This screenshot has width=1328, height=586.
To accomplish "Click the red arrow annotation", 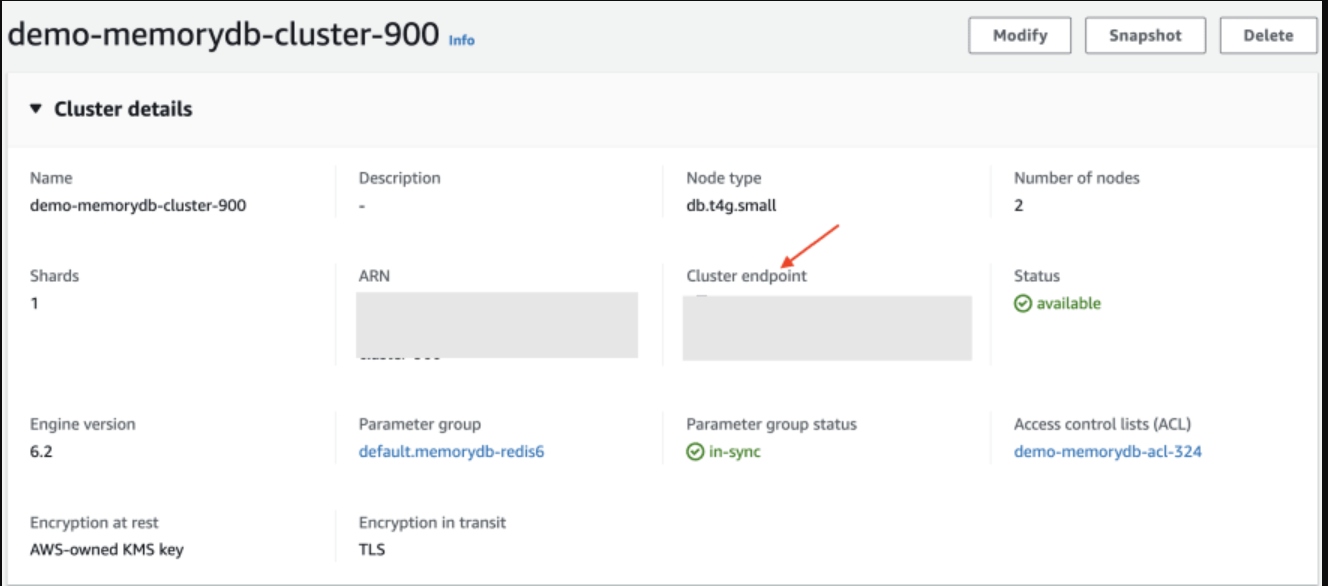I will pos(808,247).
